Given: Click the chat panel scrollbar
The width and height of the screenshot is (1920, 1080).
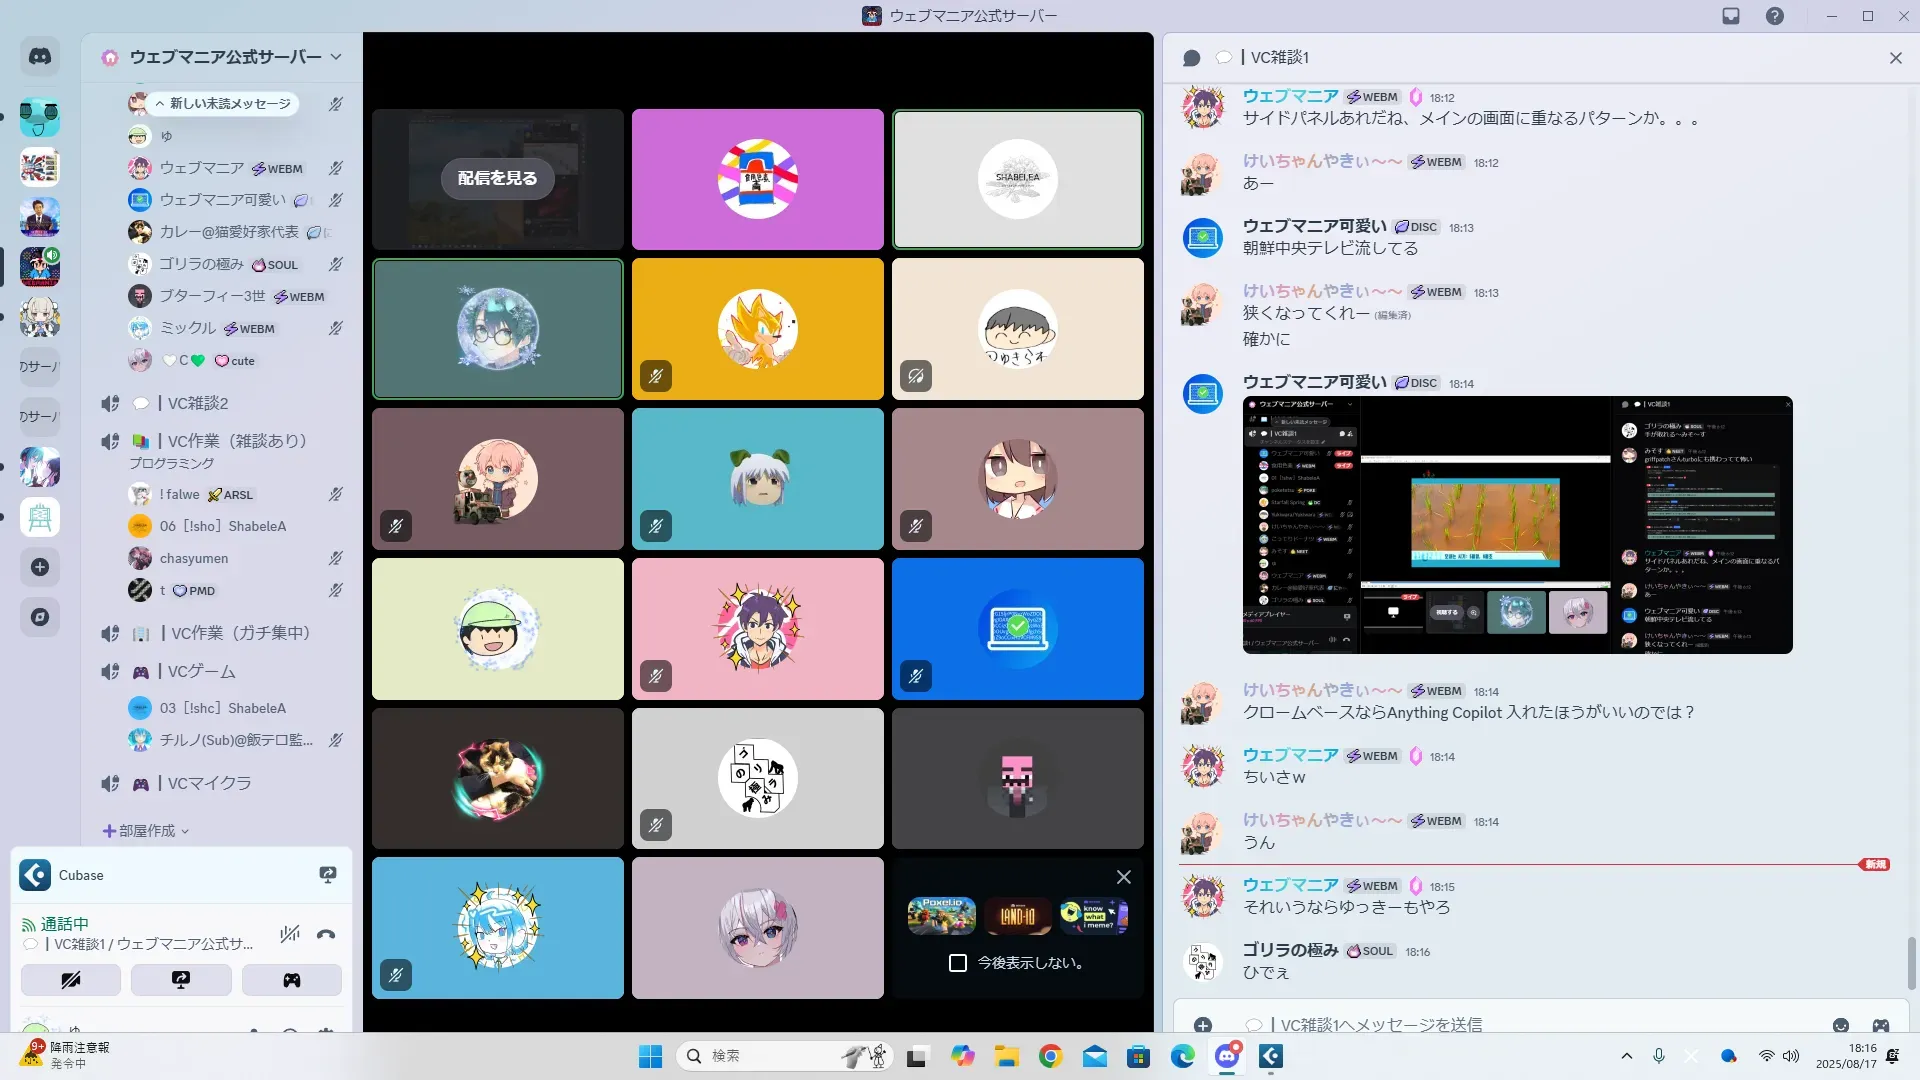Looking at the screenshot, I should (1911, 962).
